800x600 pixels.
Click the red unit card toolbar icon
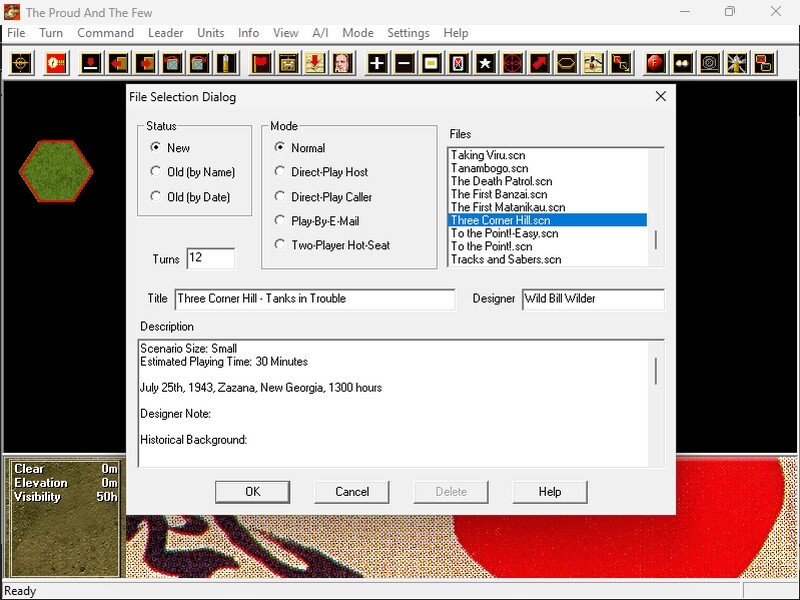[x=458, y=63]
